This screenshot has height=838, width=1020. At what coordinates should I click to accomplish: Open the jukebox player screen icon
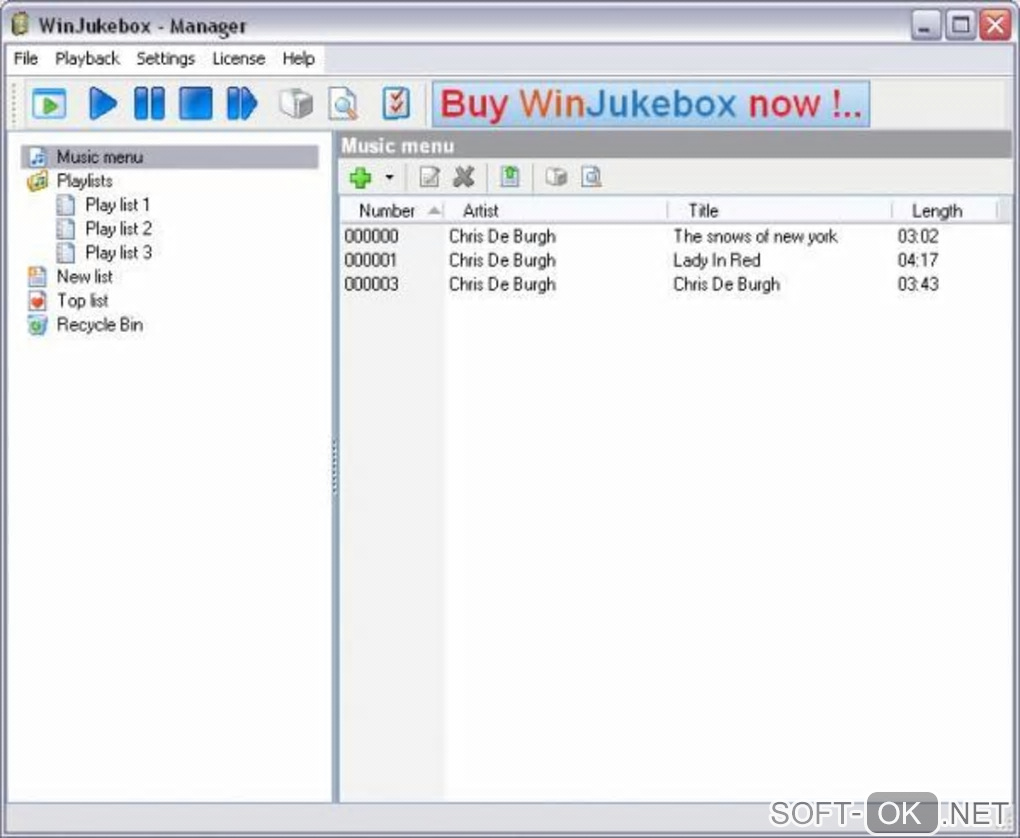pyautogui.click(x=49, y=103)
